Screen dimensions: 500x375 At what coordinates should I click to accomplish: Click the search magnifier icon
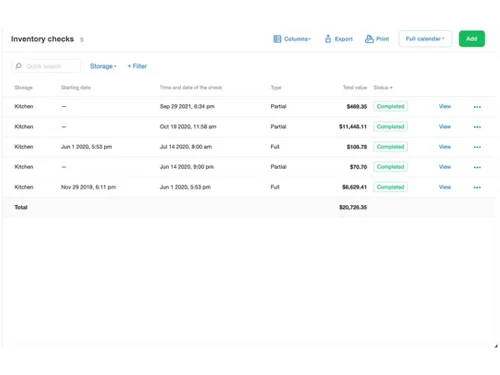[x=19, y=66]
